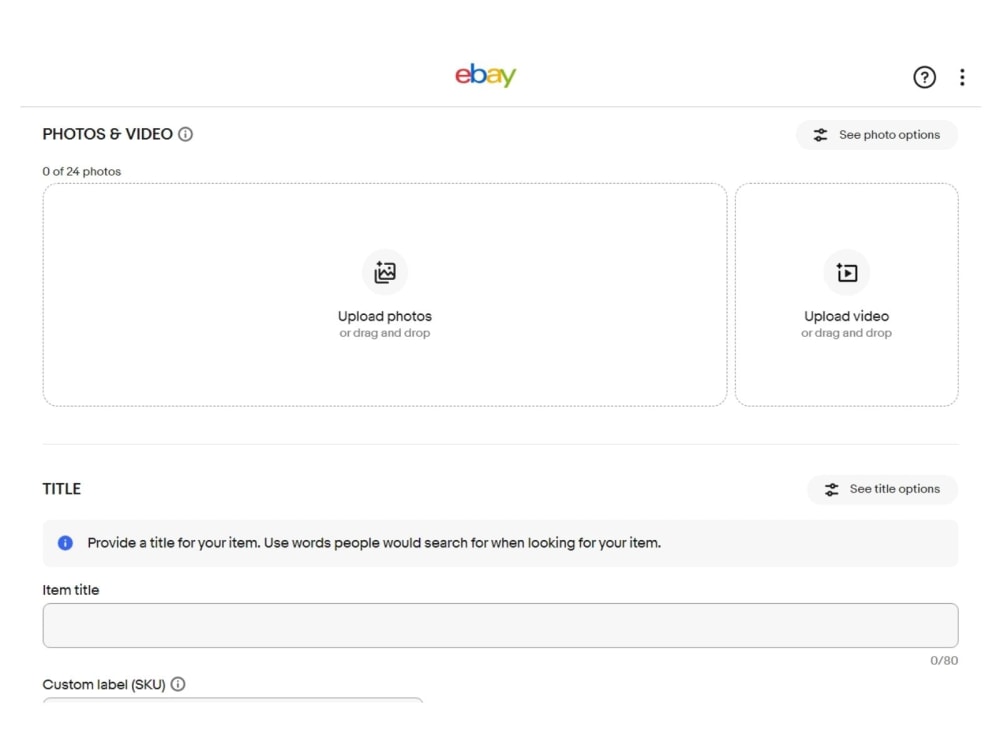
Task: Open See title options
Action: coord(882,489)
